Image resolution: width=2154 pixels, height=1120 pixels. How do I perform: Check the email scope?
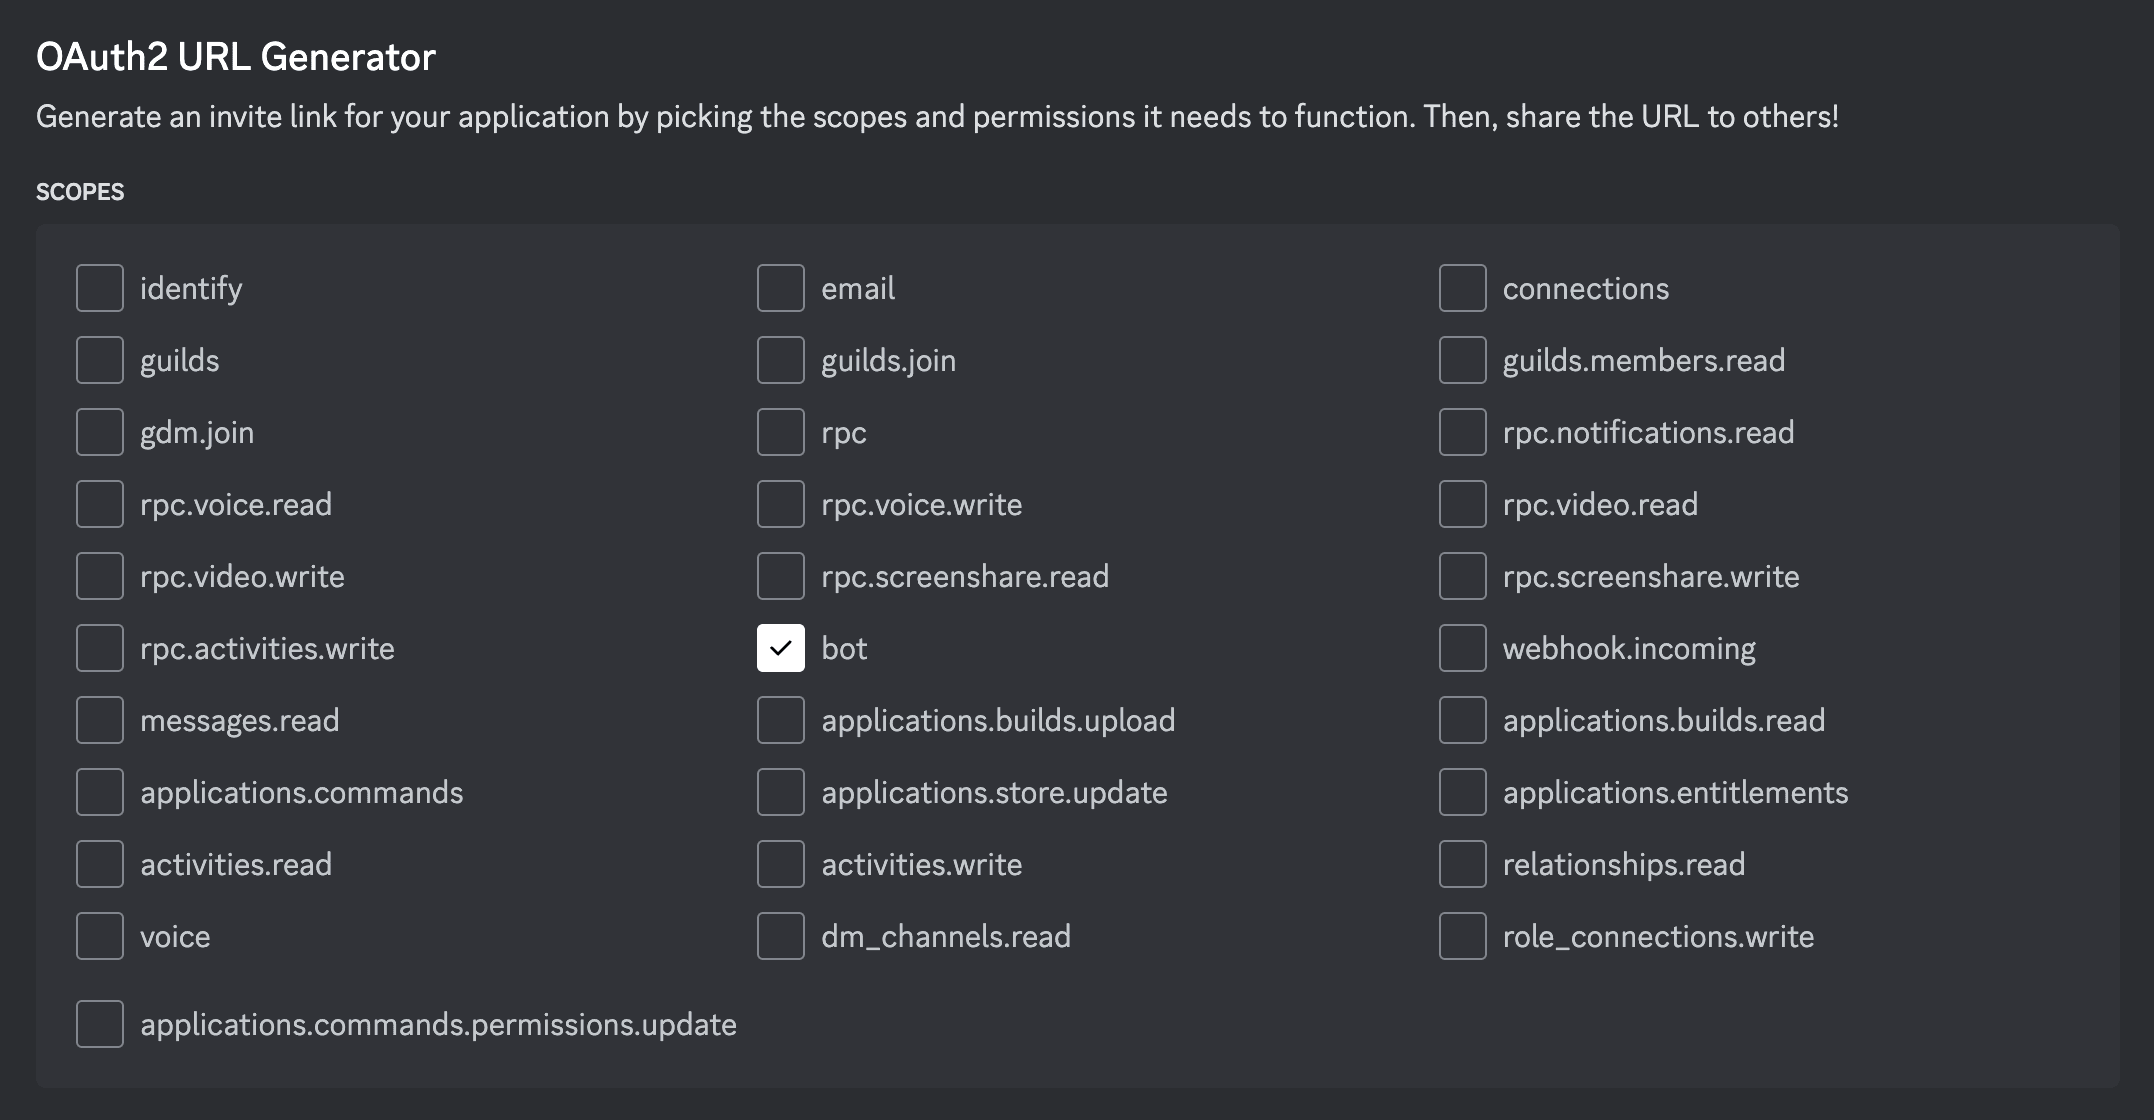780,287
